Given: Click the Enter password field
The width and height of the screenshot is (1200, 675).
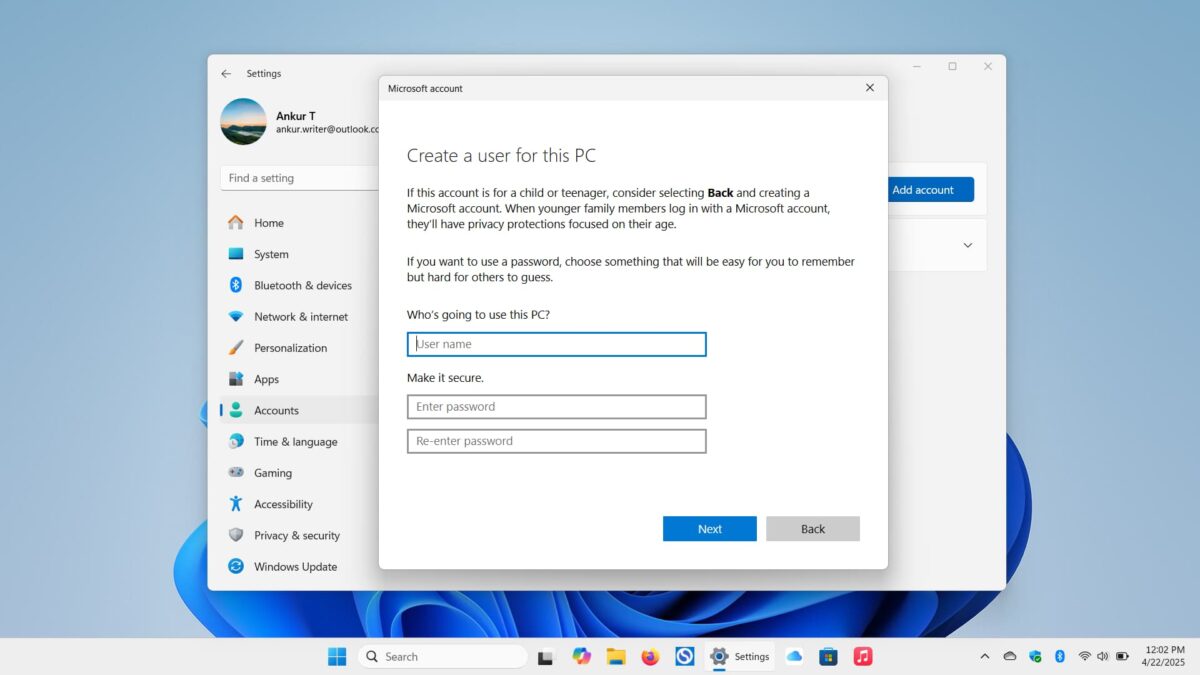Looking at the screenshot, I should click(556, 407).
